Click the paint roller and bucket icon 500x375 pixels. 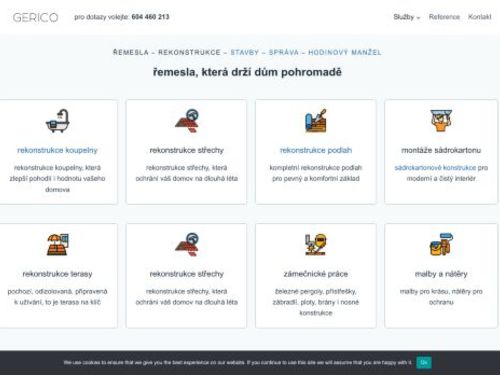point(441,245)
